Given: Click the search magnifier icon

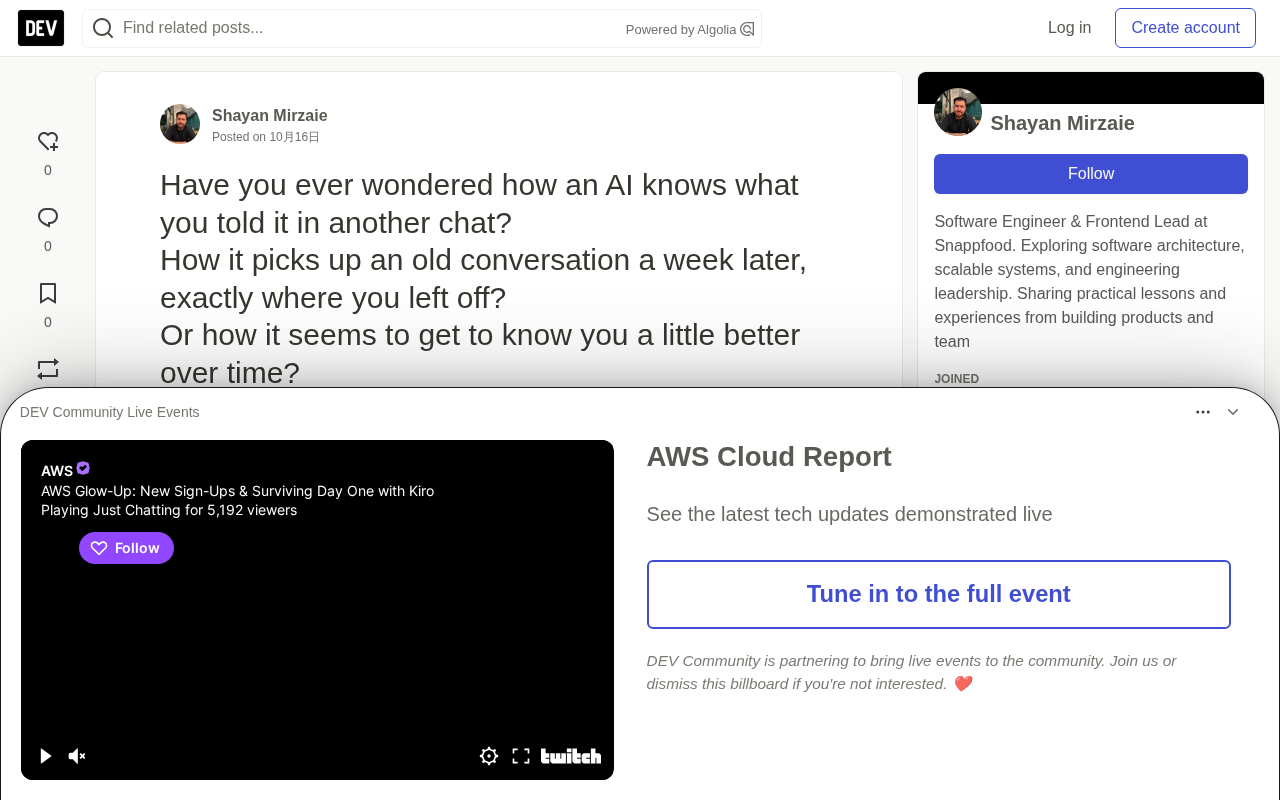Looking at the screenshot, I should pos(103,28).
